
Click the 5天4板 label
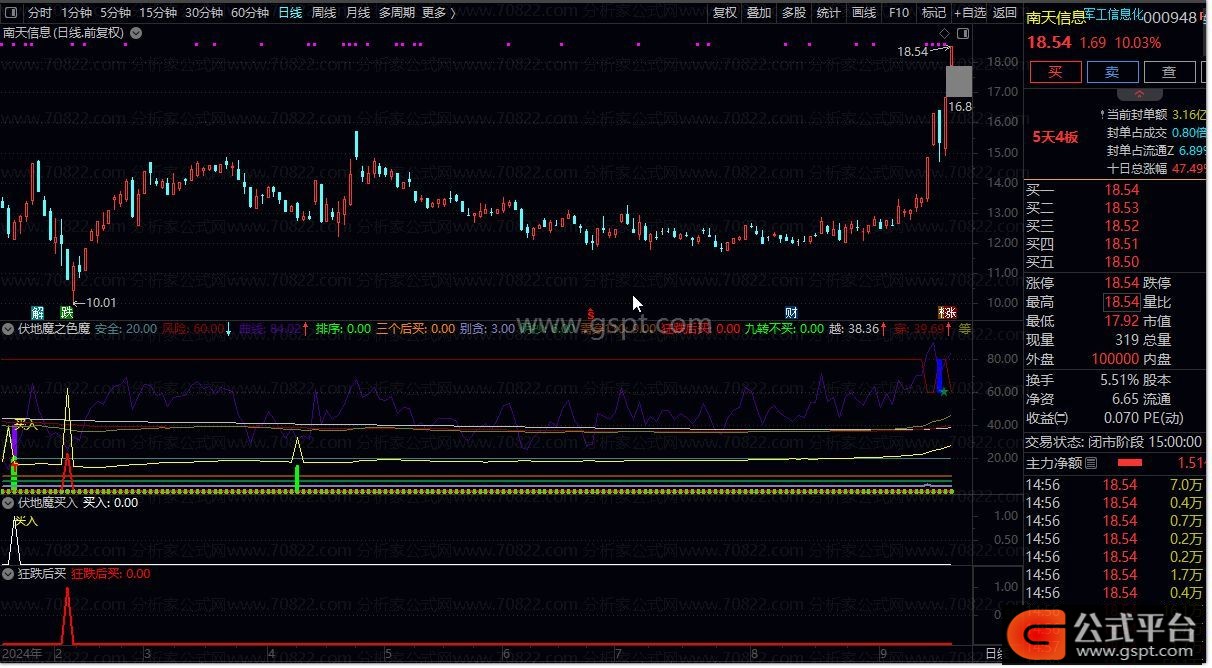(x=1054, y=137)
